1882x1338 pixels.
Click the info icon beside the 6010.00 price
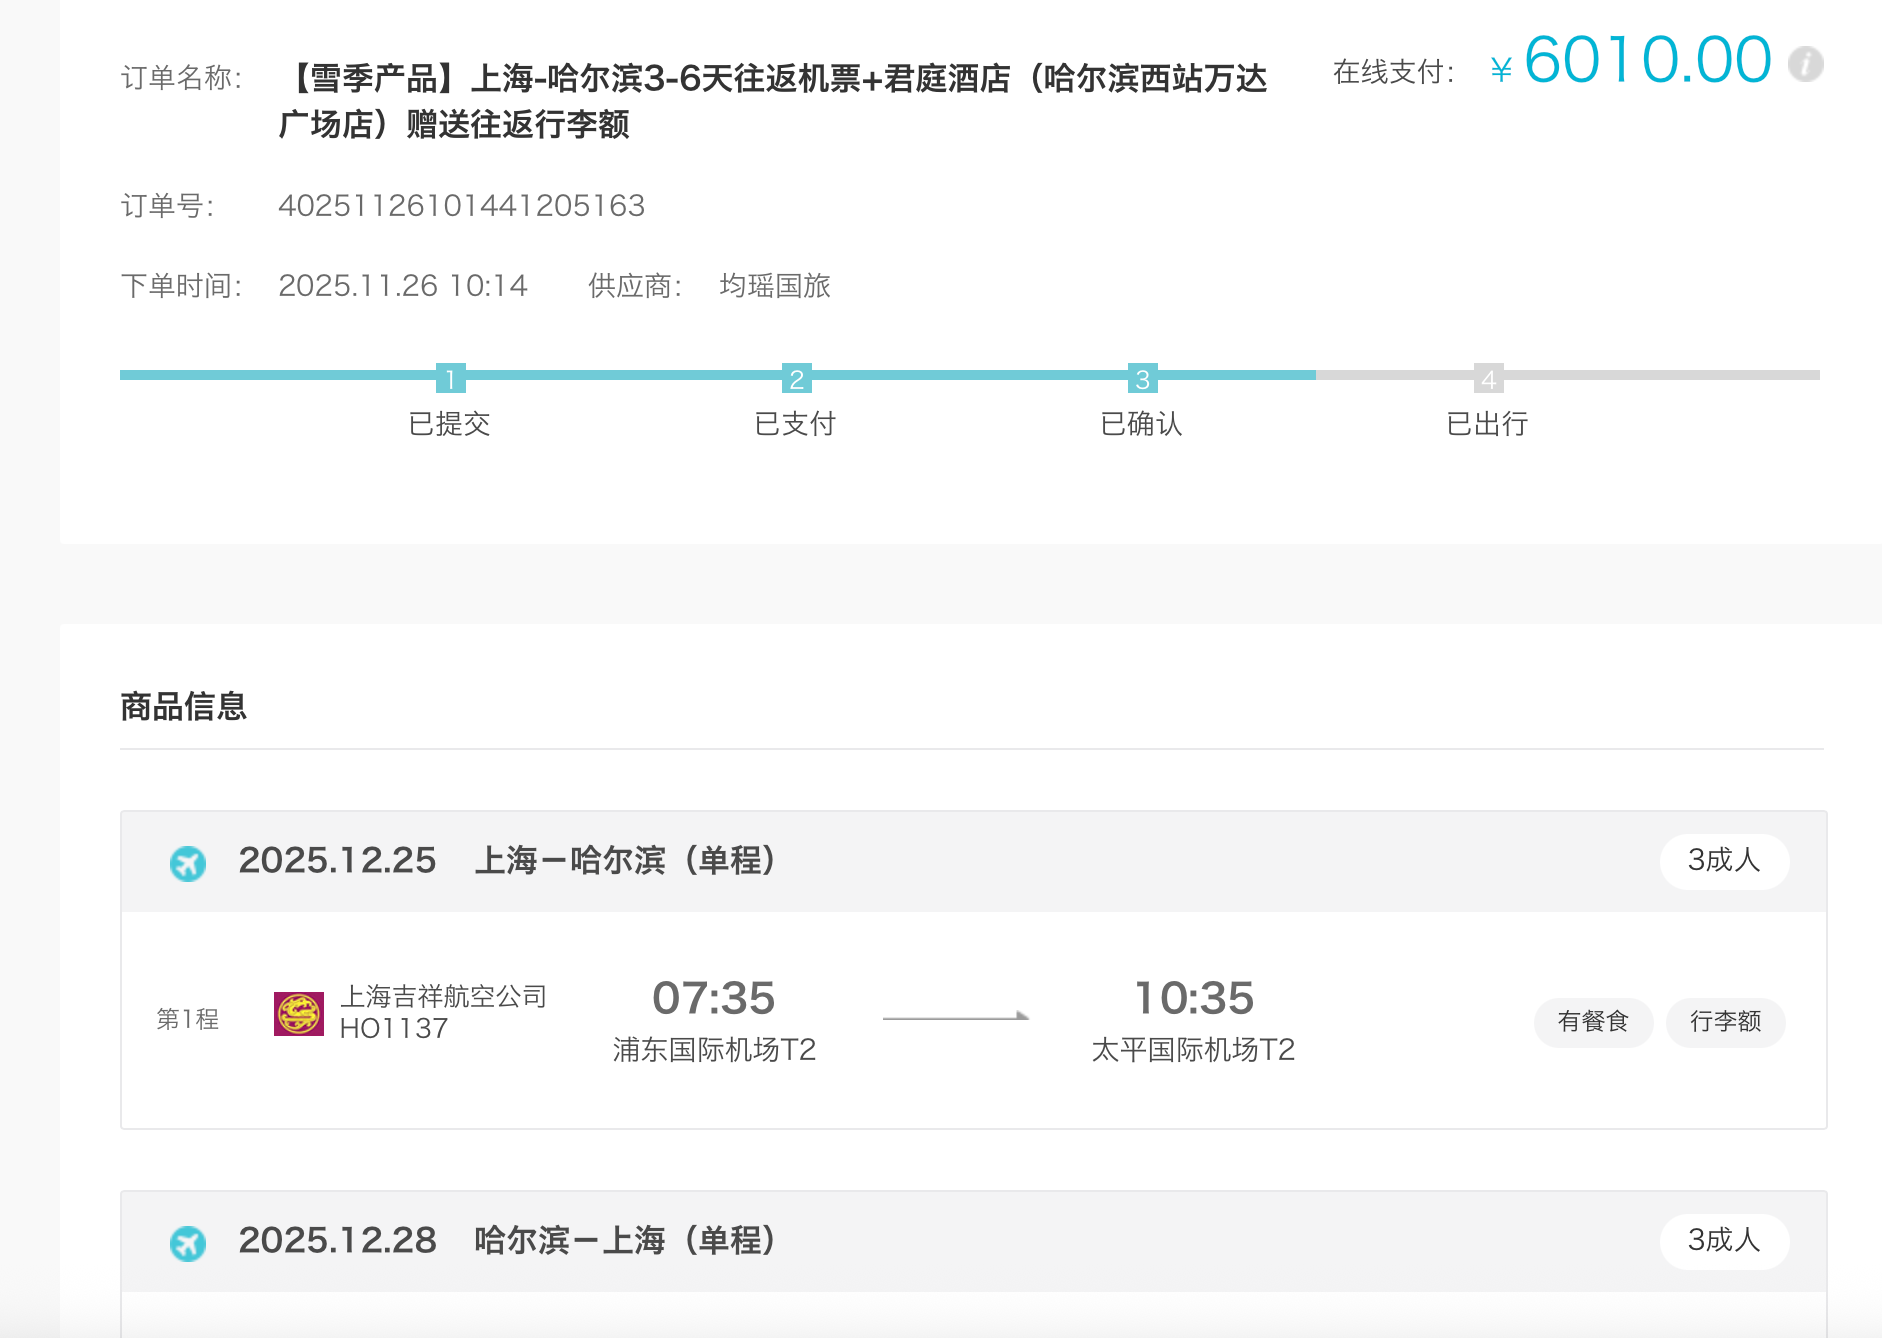click(1805, 64)
